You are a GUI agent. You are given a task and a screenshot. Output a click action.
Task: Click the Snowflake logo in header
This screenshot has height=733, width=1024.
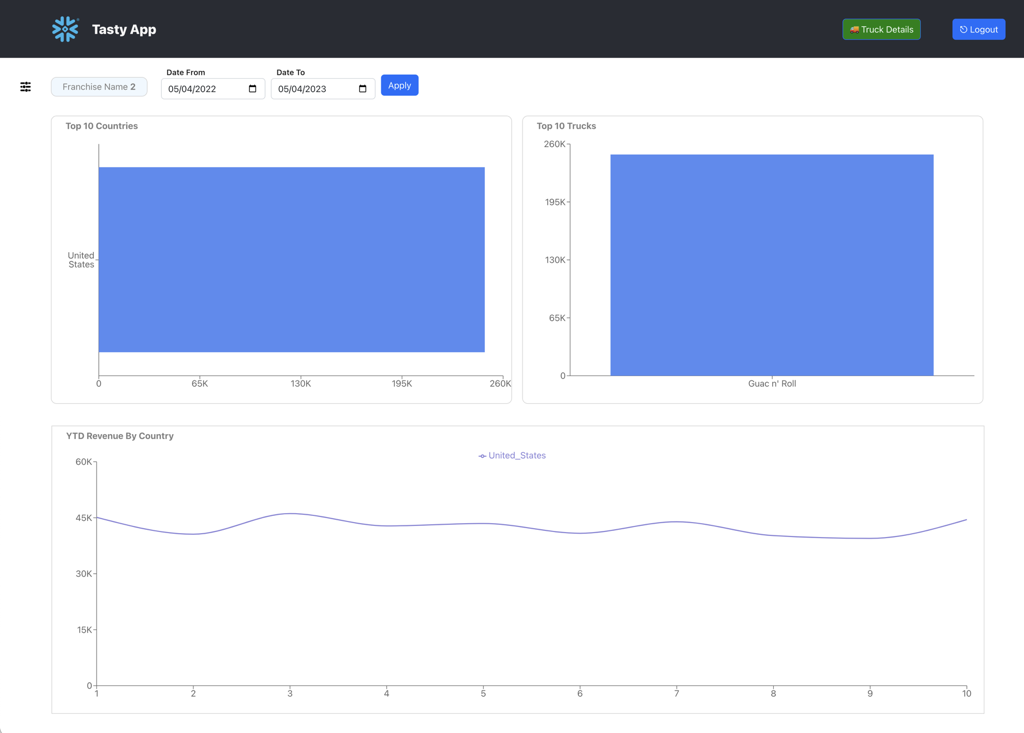(65, 29)
